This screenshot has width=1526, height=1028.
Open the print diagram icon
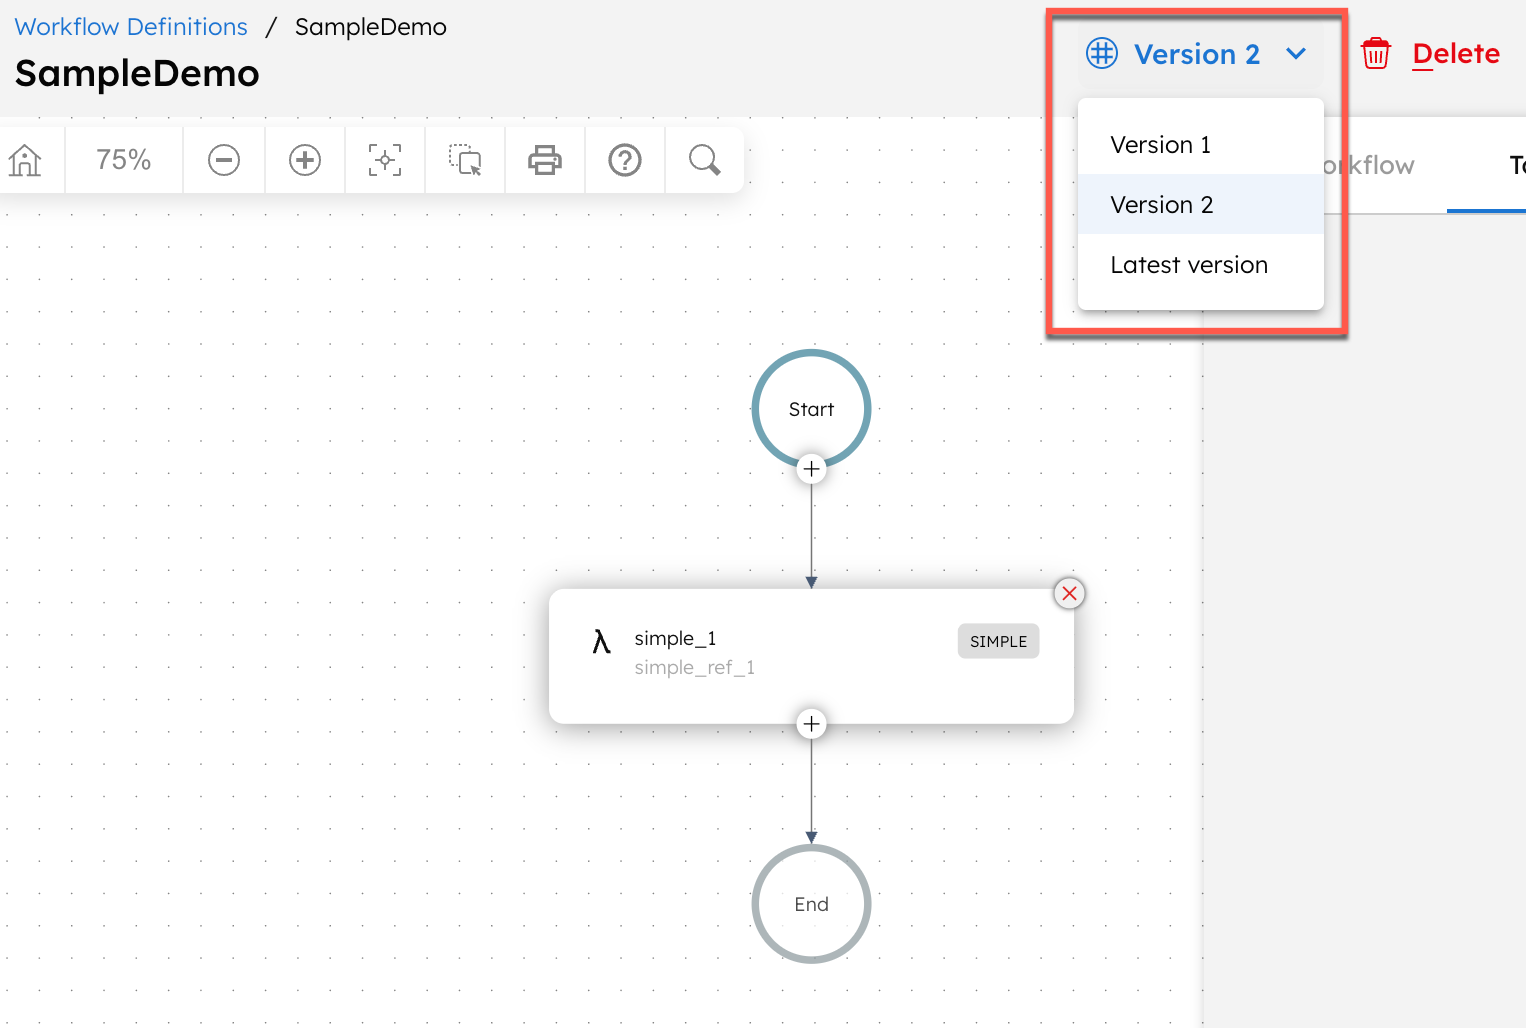544,160
